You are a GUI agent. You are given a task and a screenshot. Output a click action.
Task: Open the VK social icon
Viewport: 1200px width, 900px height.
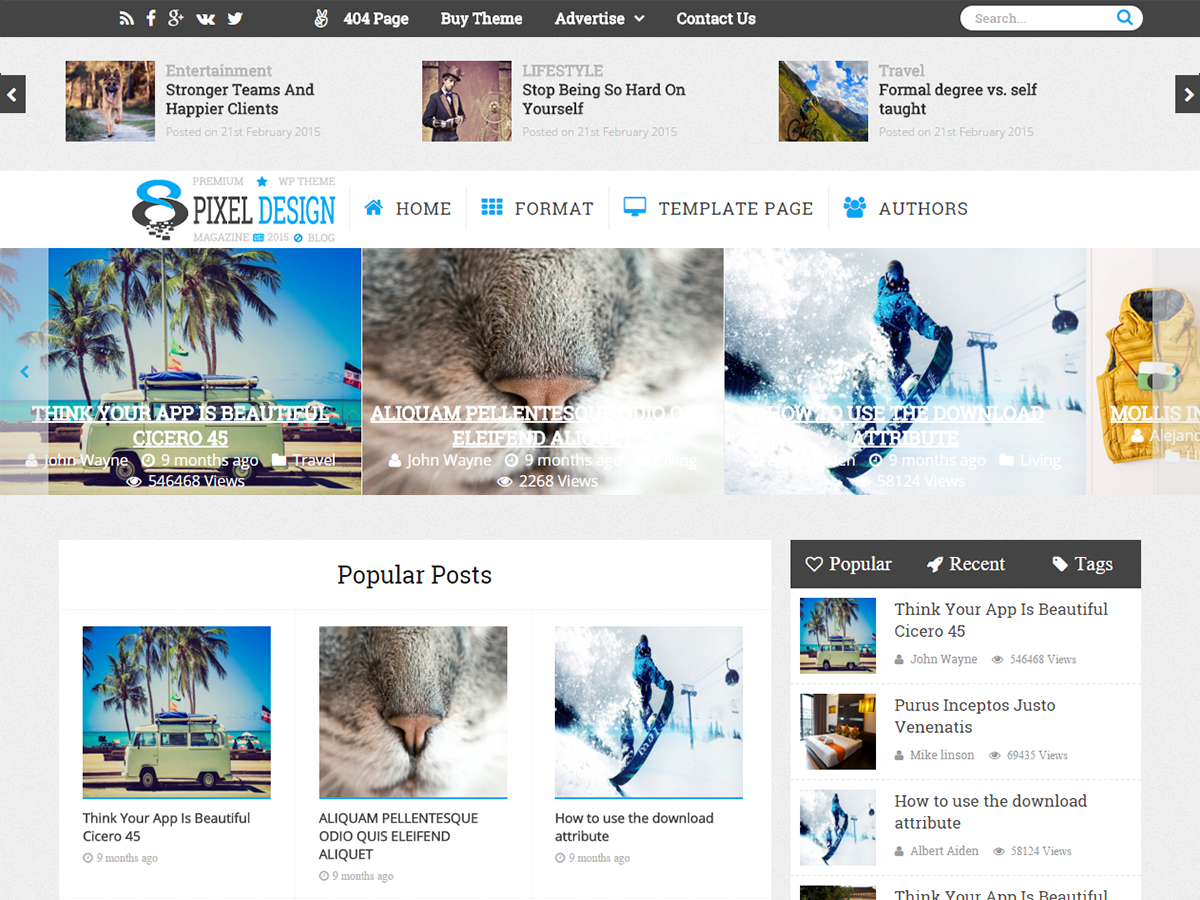(205, 19)
